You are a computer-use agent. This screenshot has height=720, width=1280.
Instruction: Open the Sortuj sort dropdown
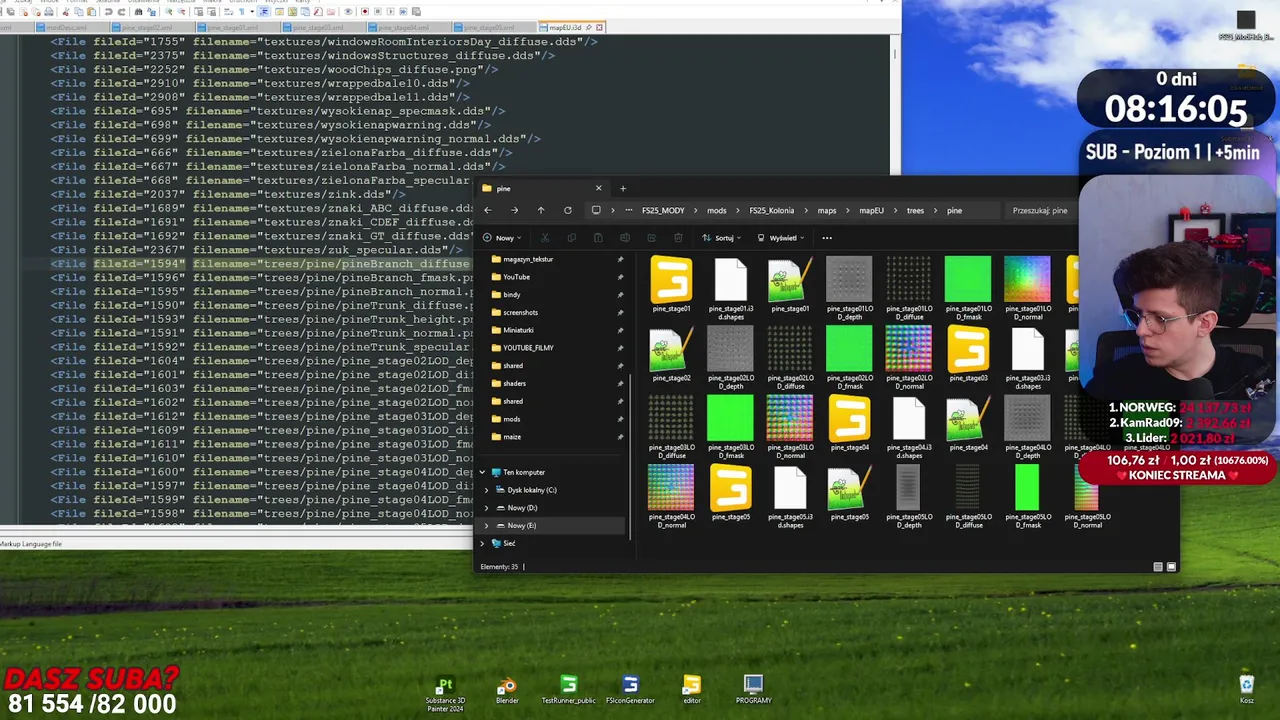(722, 238)
